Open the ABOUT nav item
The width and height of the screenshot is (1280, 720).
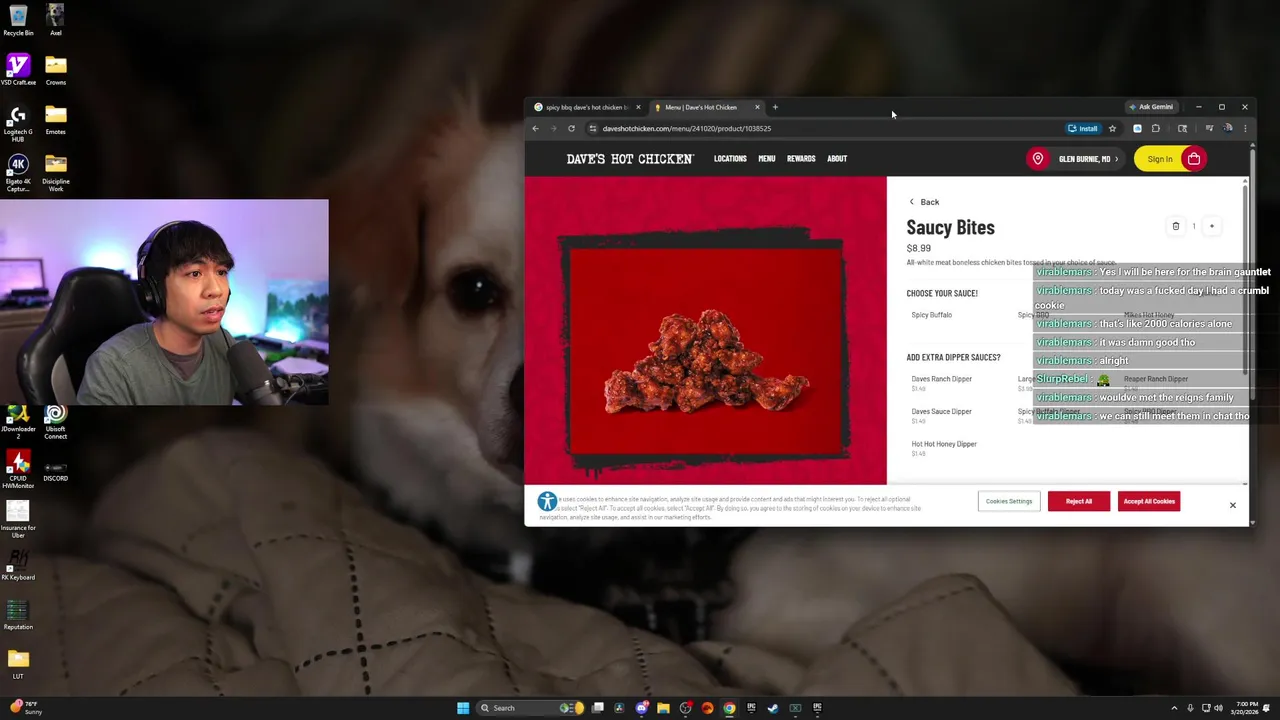click(x=837, y=159)
